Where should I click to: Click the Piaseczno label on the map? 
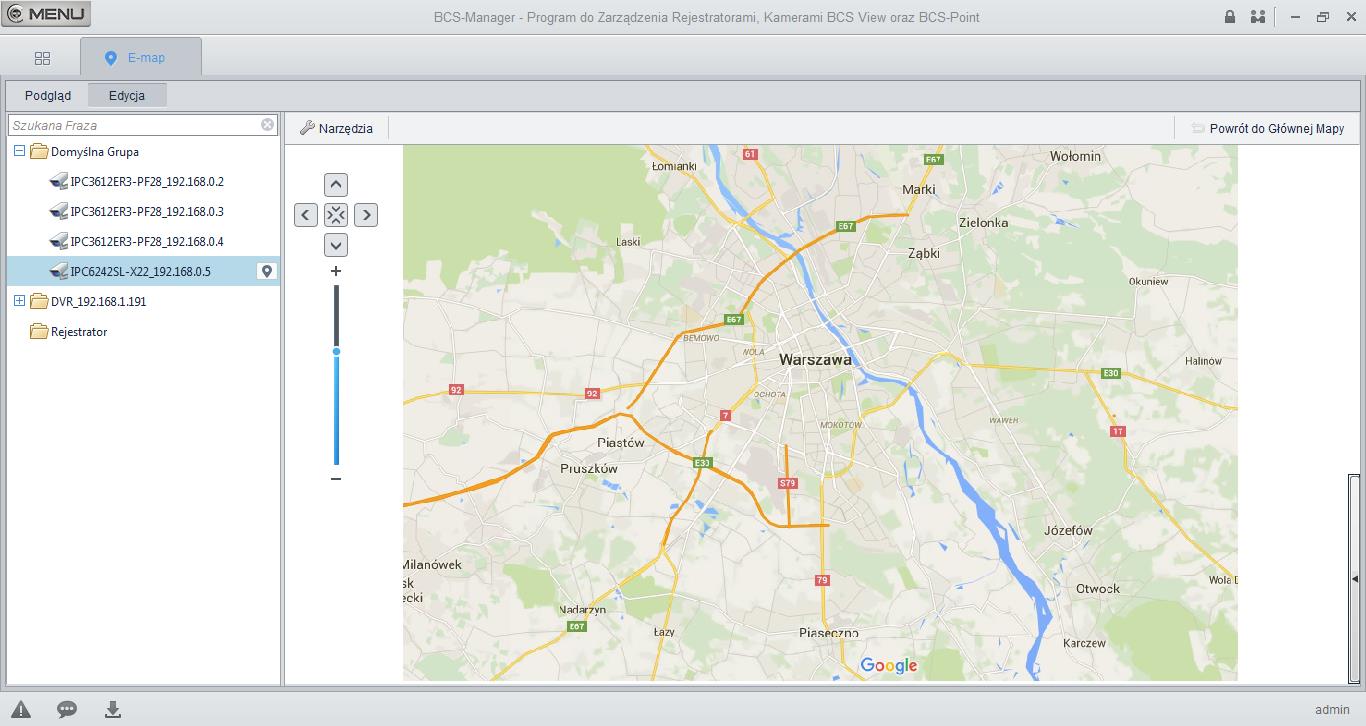pyautogui.click(x=829, y=633)
